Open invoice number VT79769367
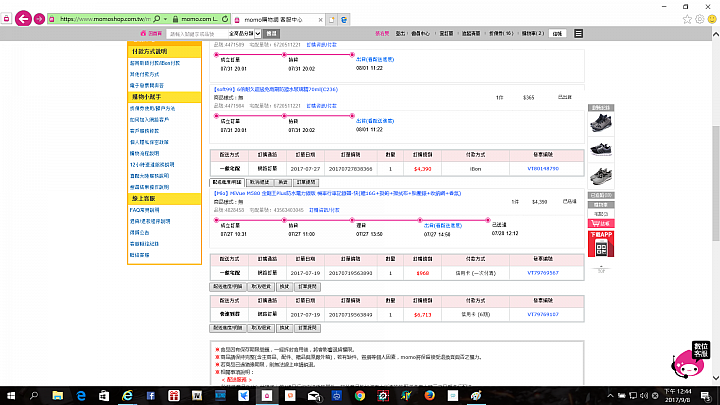 543,273
